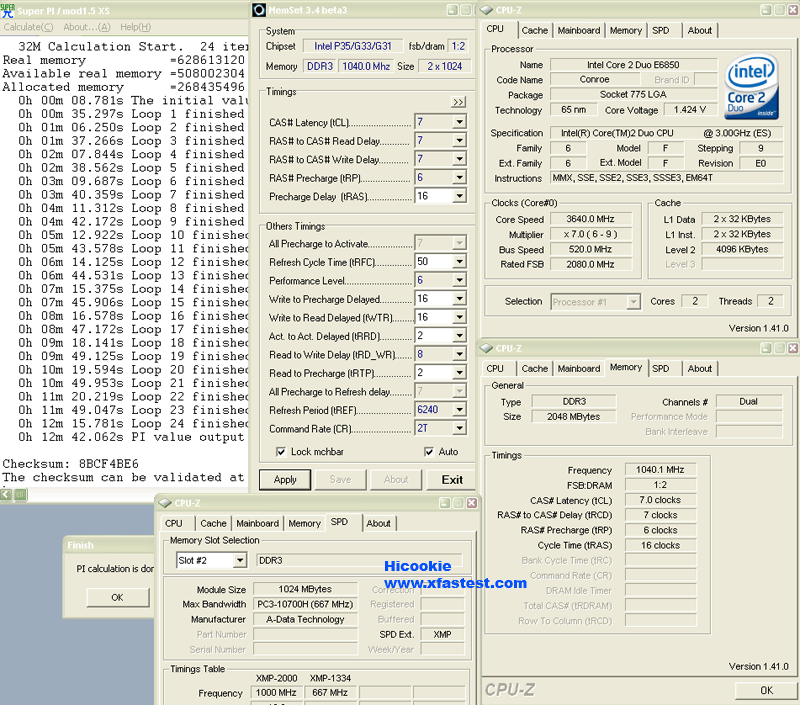Screen dimensions: 800x705
Task: Open the Memory Slot Selection dropdown
Action: click(x=240, y=561)
